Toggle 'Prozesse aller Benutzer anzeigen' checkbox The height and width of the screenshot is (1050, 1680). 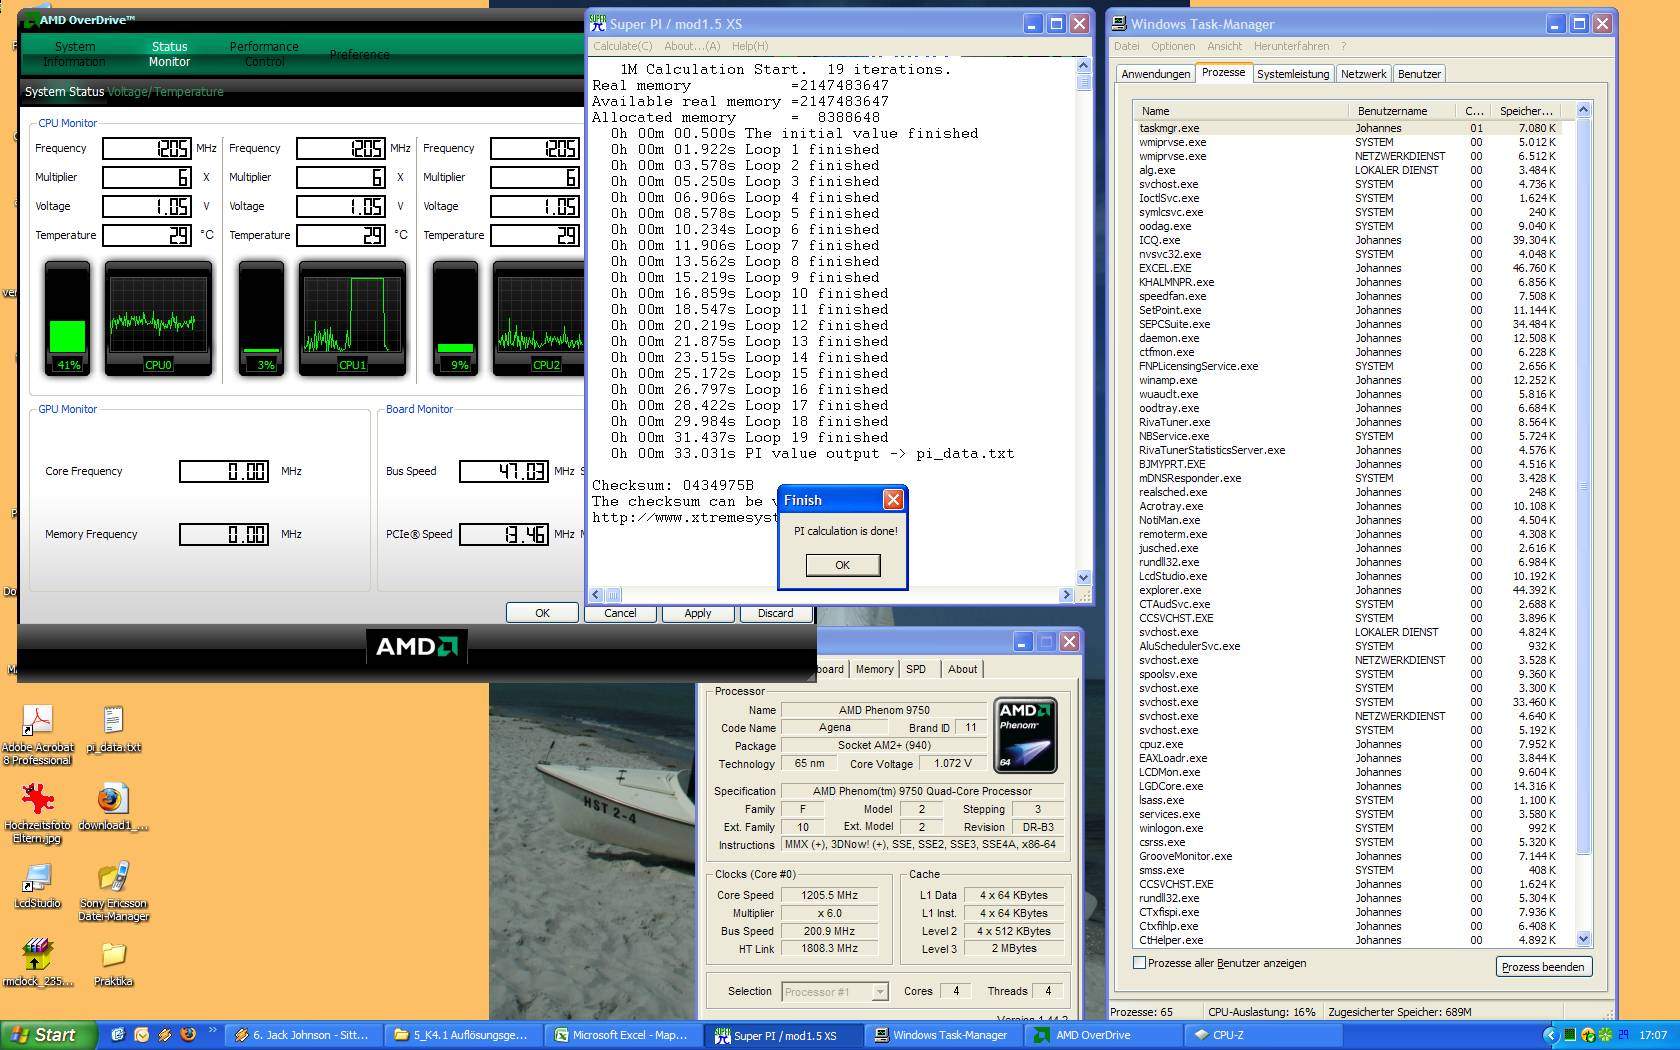click(1139, 963)
